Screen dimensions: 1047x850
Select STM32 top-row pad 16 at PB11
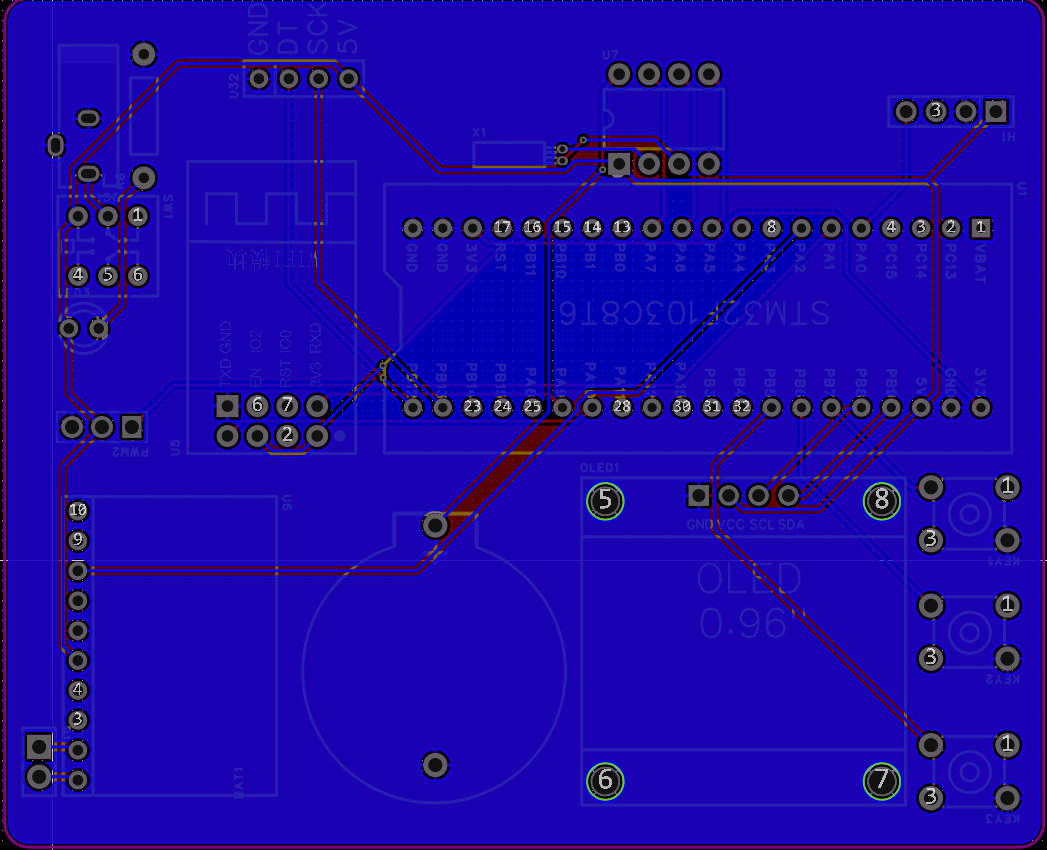click(x=532, y=228)
